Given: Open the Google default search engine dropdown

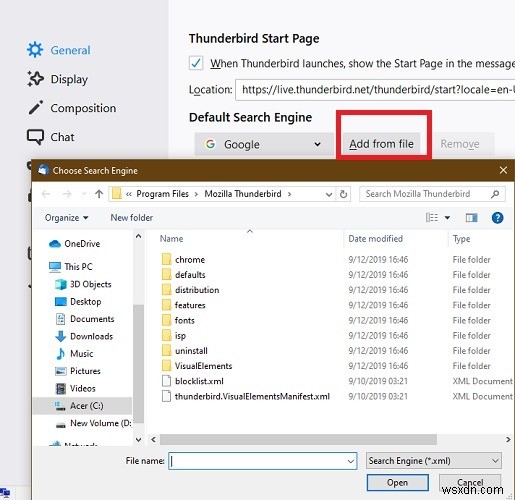Looking at the screenshot, I should pos(264,144).
